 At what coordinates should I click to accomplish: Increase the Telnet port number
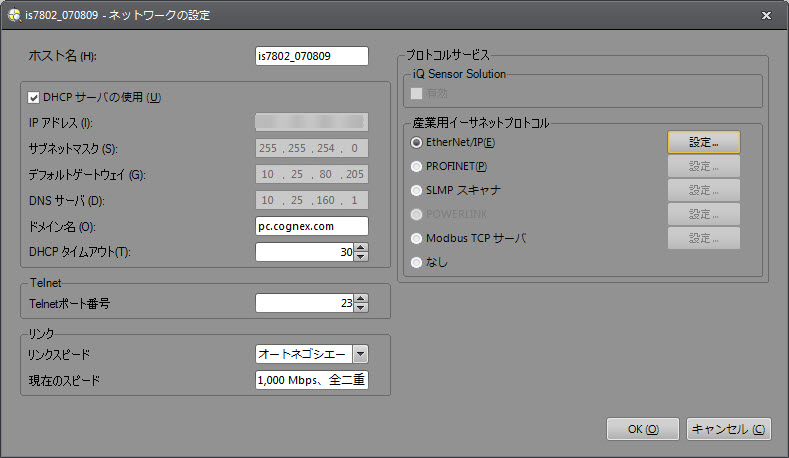click(361, 298)
